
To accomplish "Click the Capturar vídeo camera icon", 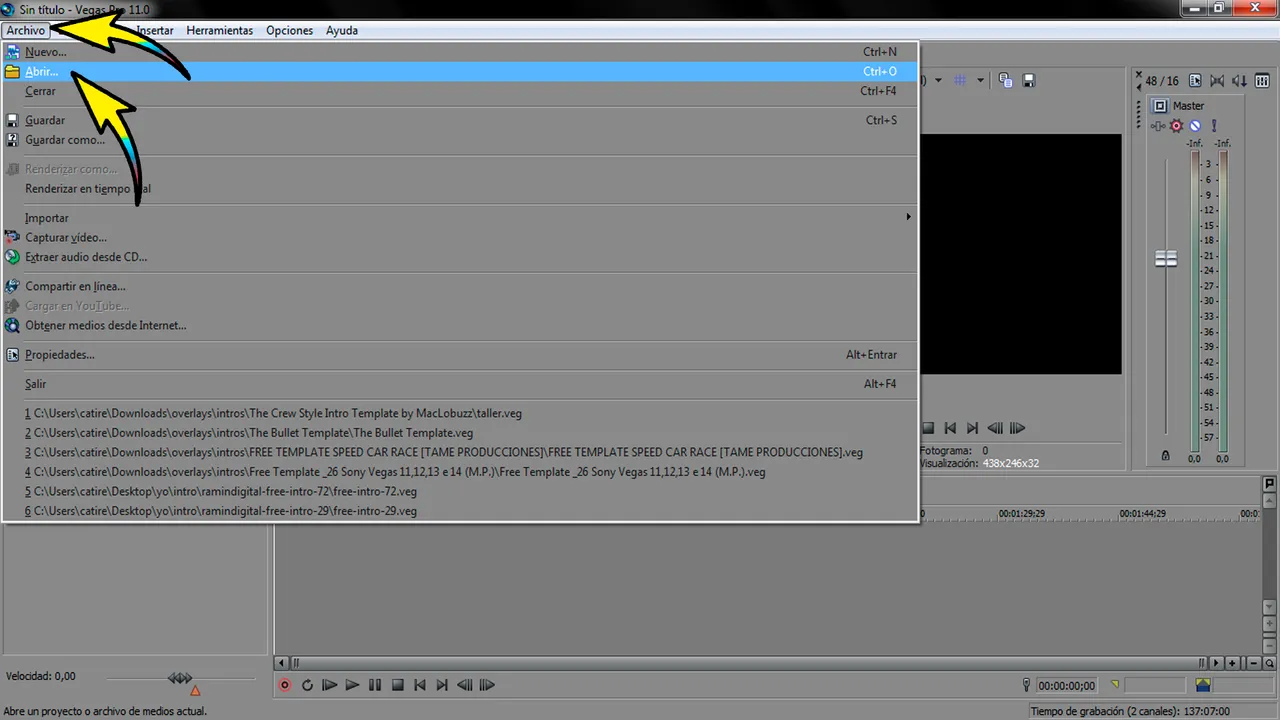I will click(x=13, y=238).
